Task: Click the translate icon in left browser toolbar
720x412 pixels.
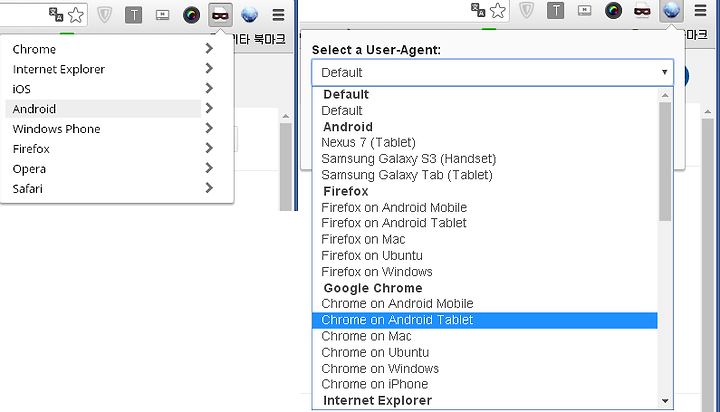Action: coord(56,15)
